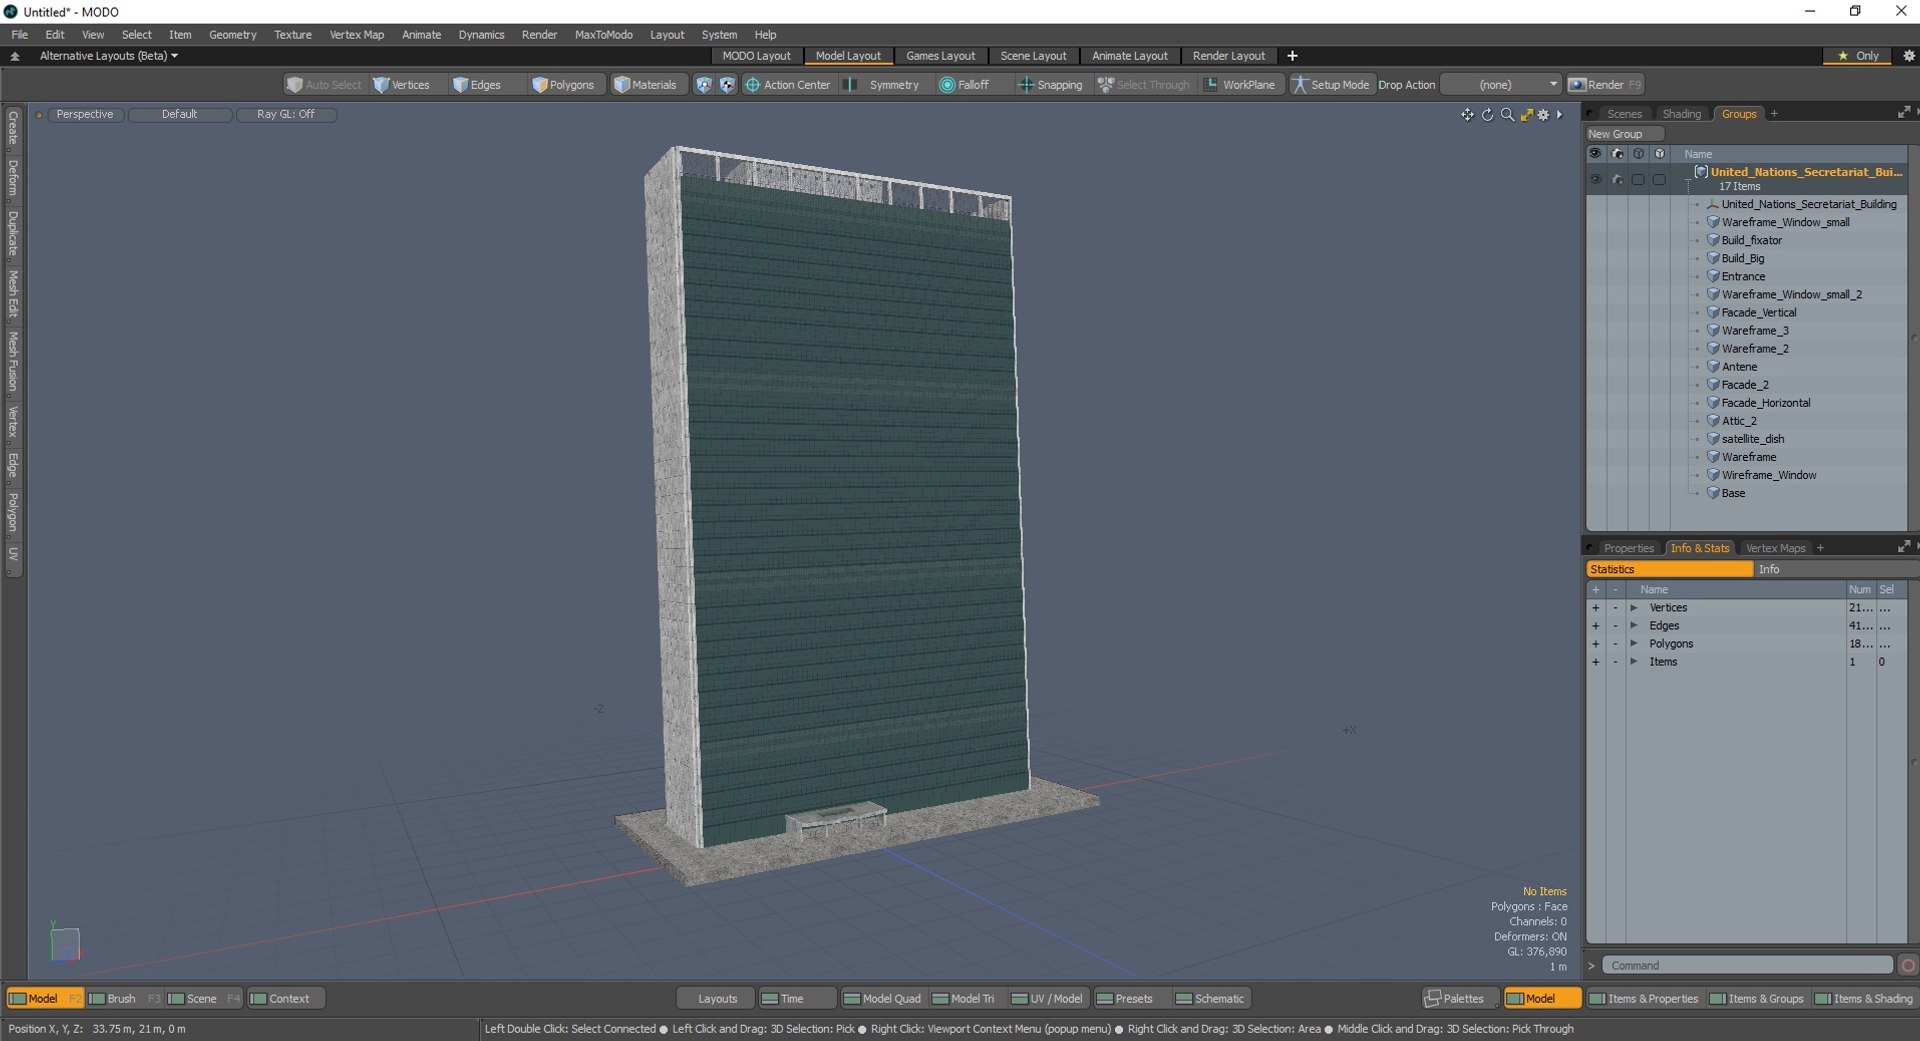Switch to Render Layout tab

coord(1229,56)
